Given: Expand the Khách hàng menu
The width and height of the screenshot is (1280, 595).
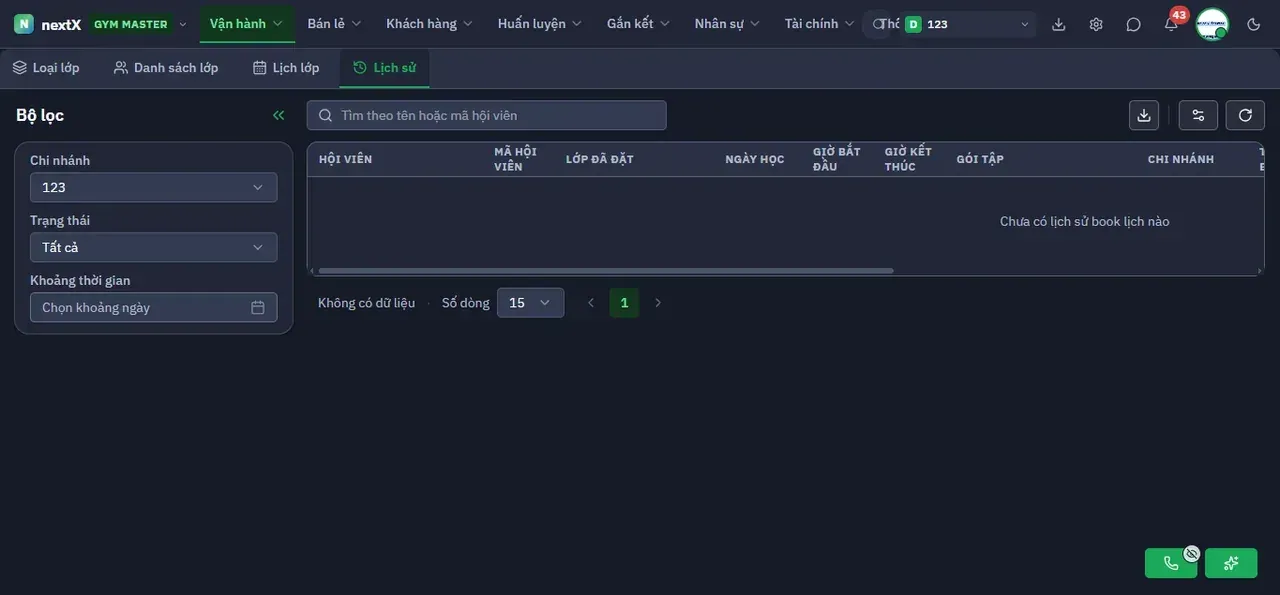Looking at the screenshot, I should tap(430, 24).
